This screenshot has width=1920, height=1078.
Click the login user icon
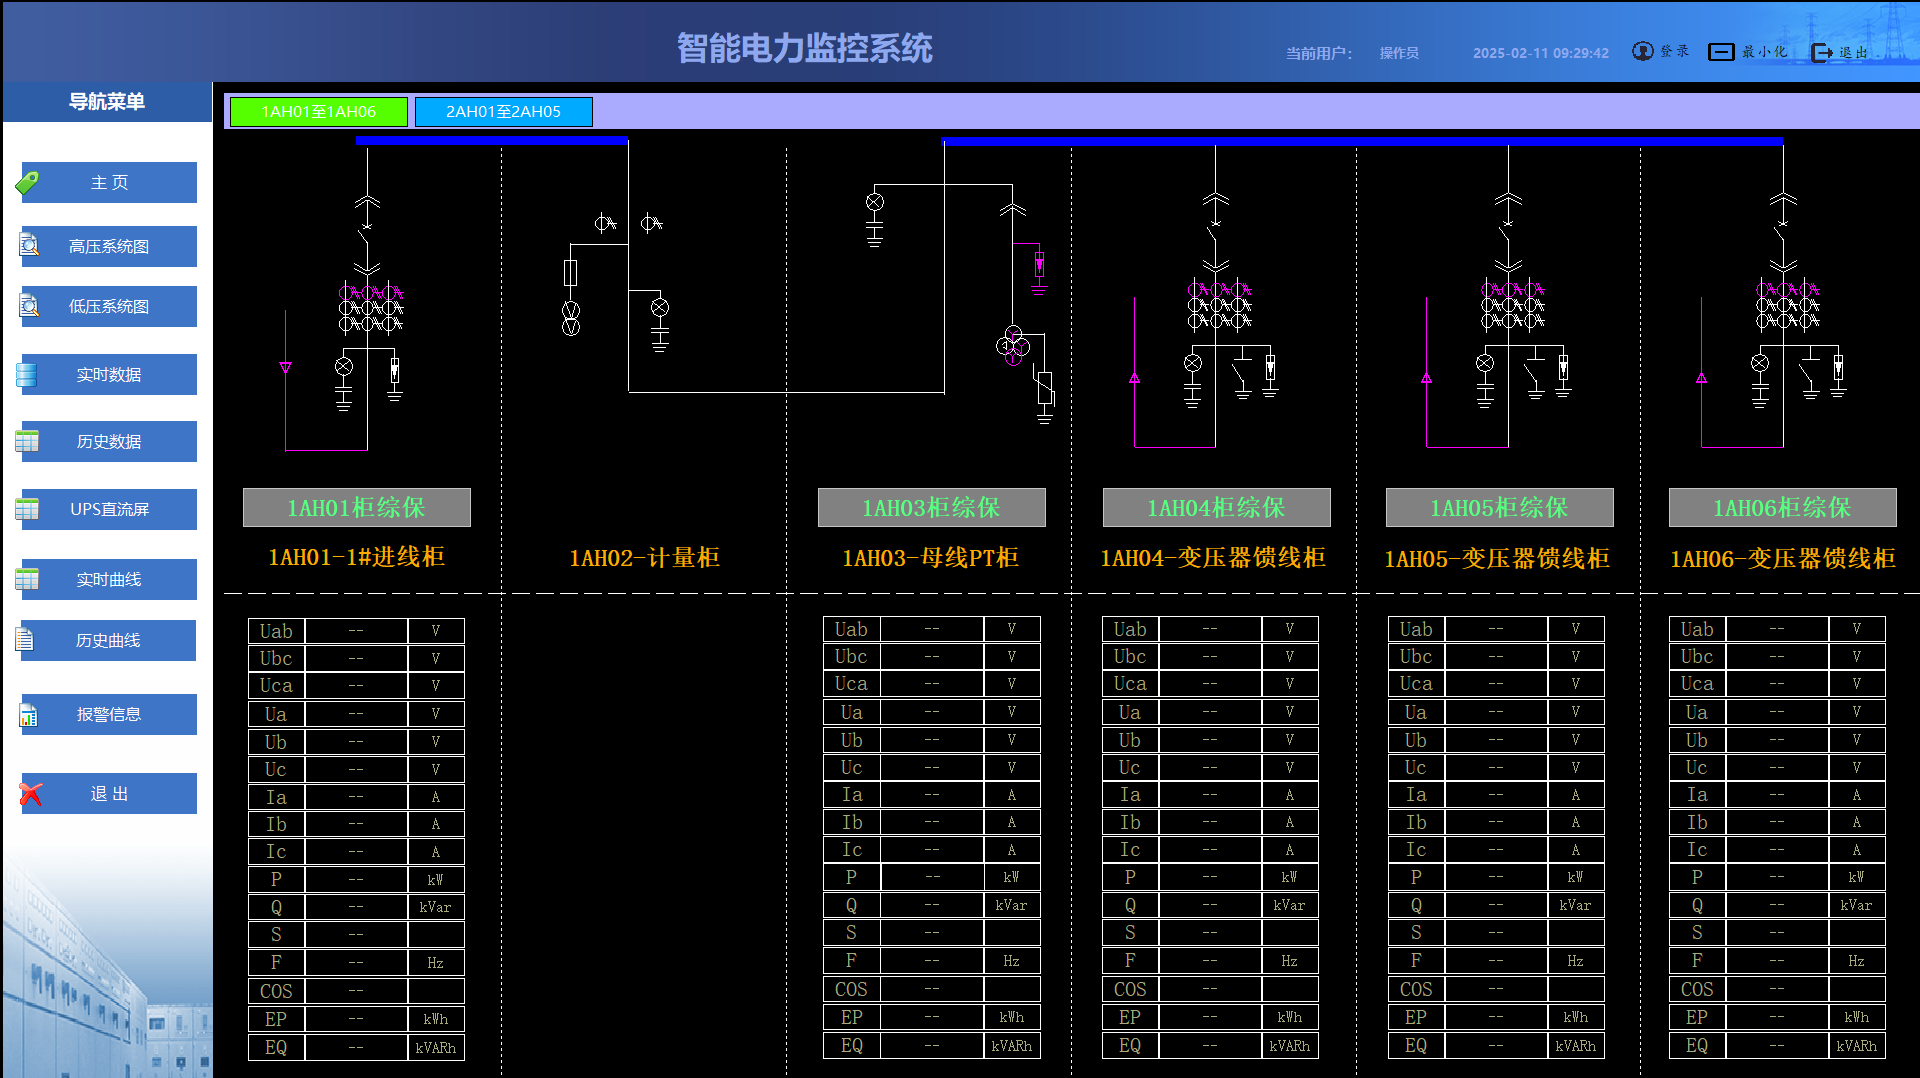[1642, 51]
